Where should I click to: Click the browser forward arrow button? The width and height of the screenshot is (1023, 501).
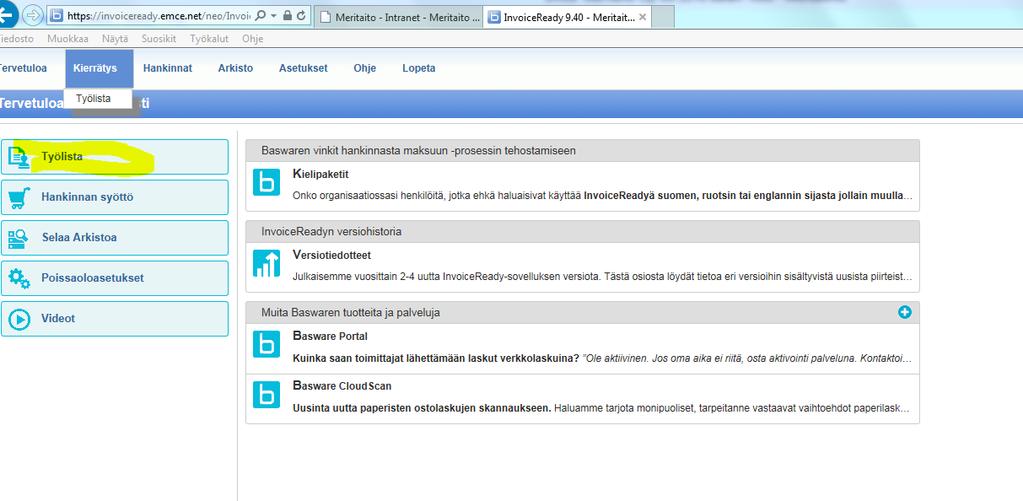(33, 15)
